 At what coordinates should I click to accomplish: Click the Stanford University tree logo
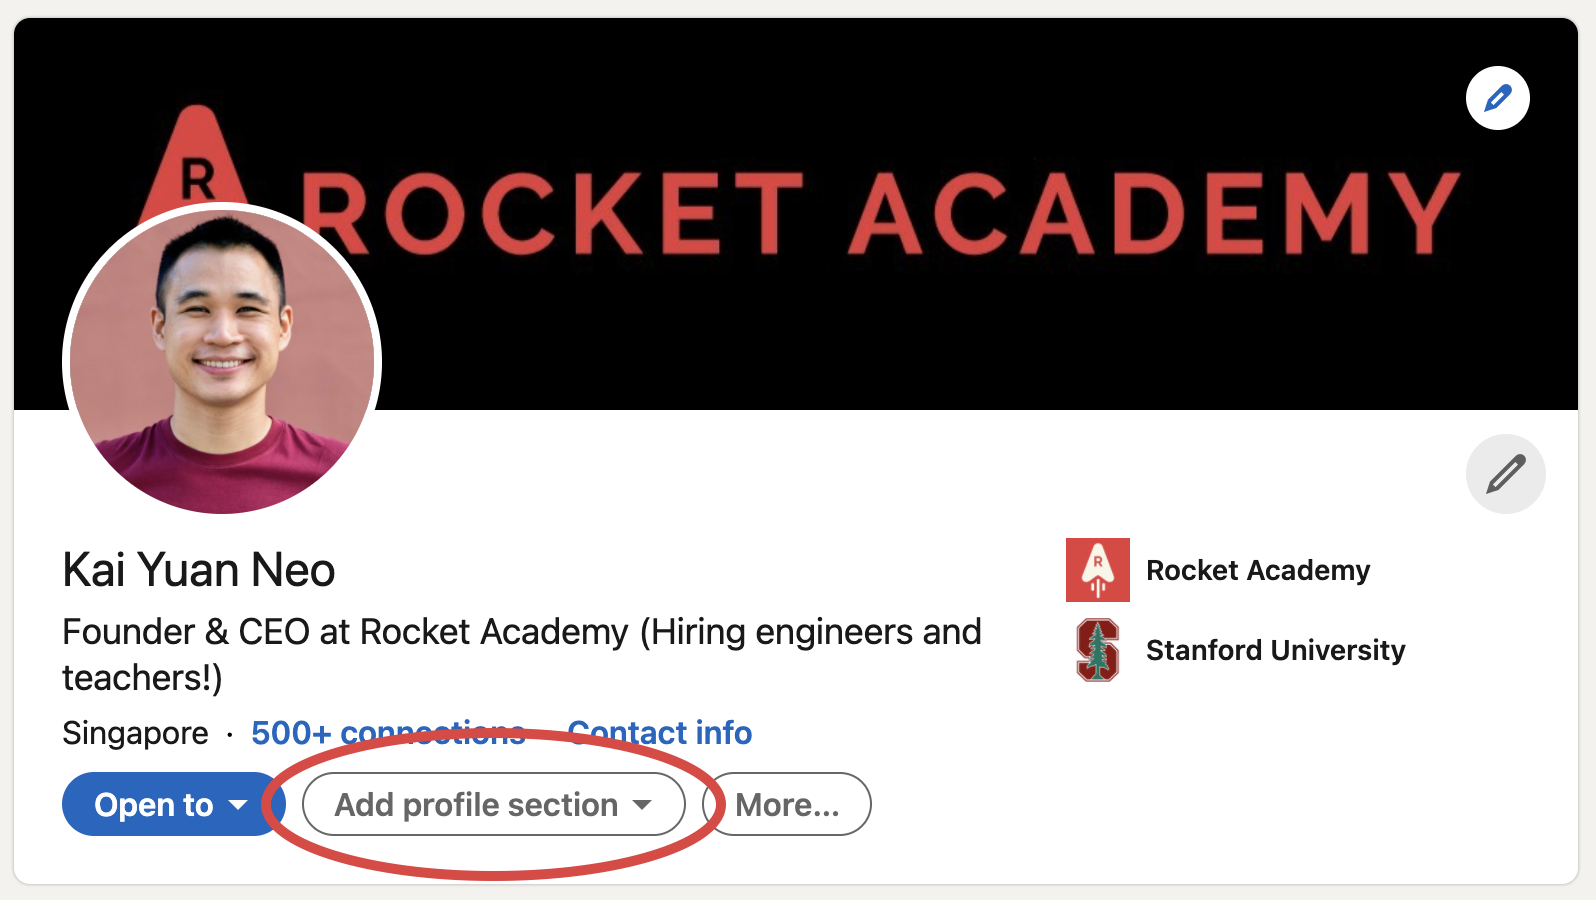1097,650
